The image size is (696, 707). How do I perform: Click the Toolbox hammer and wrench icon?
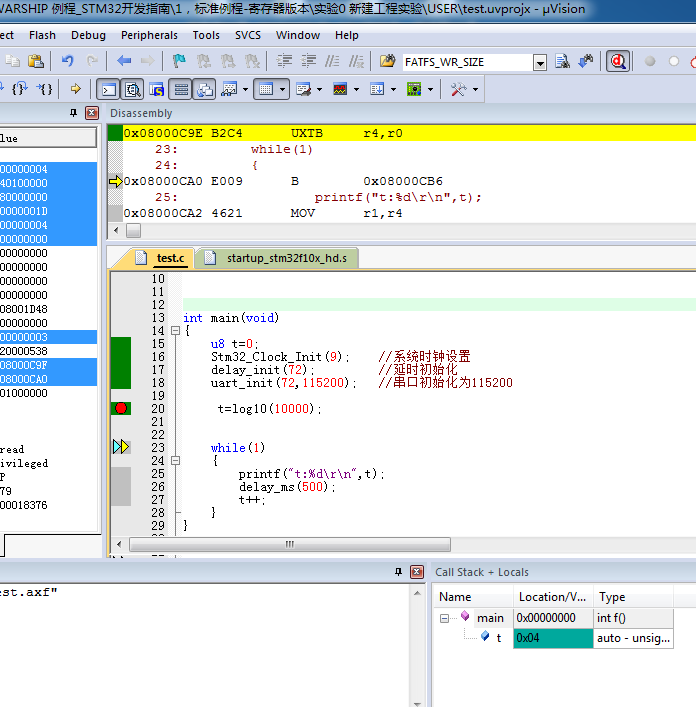458,89
